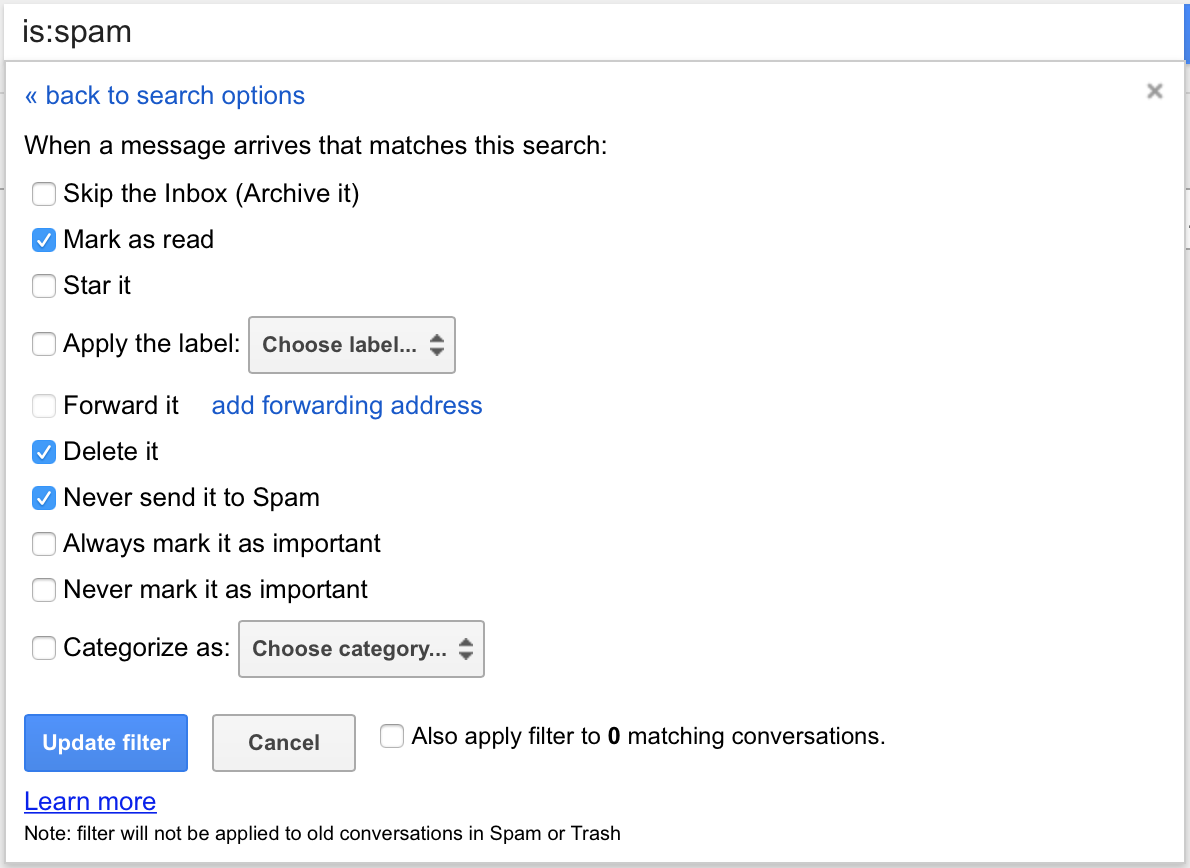Disable Never send it to Spam
Screen dimensions: 1190x868
[x=44, y=498]
